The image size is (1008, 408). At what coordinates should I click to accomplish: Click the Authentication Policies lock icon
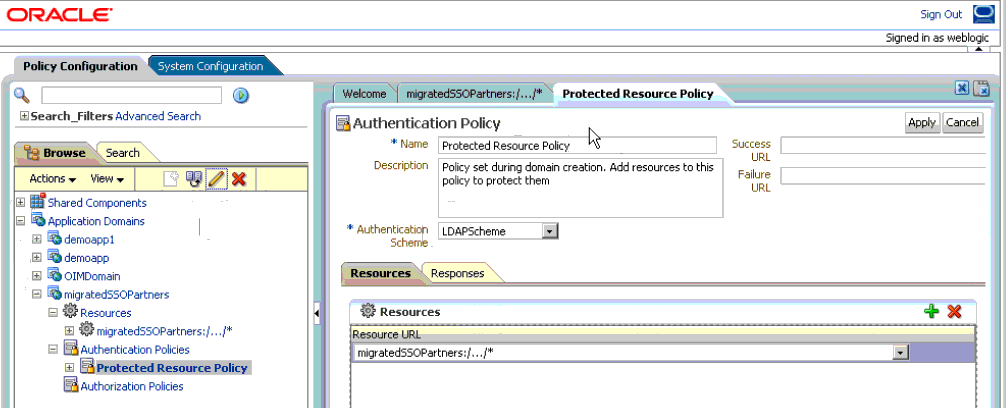[70, 350]
